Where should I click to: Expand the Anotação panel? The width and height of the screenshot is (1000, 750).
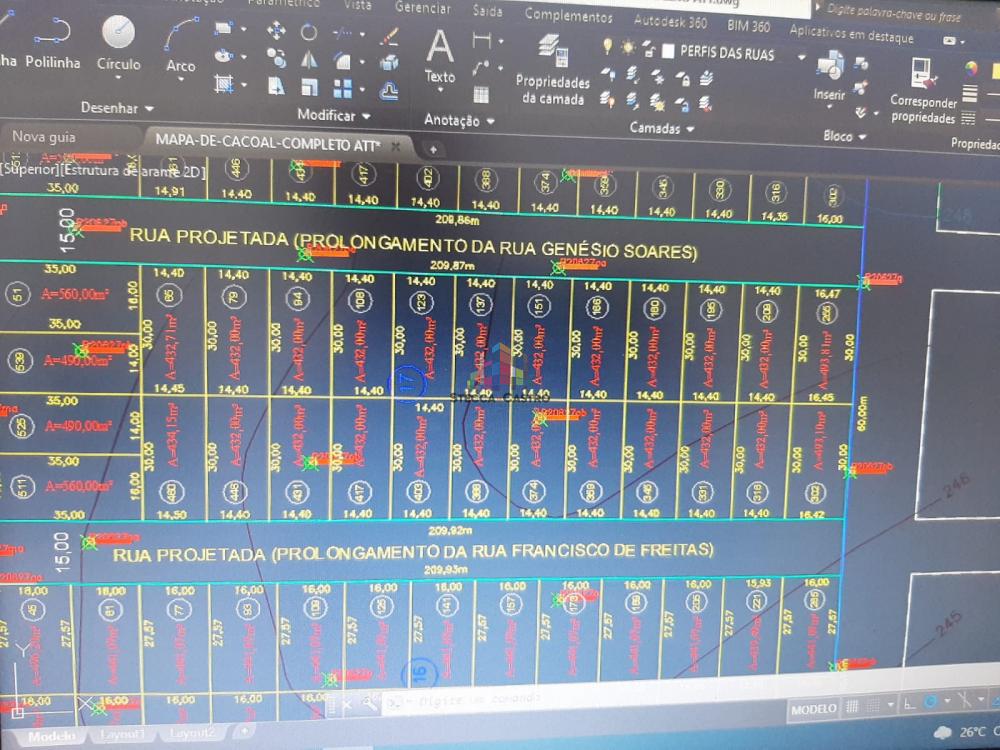point(459,120)
